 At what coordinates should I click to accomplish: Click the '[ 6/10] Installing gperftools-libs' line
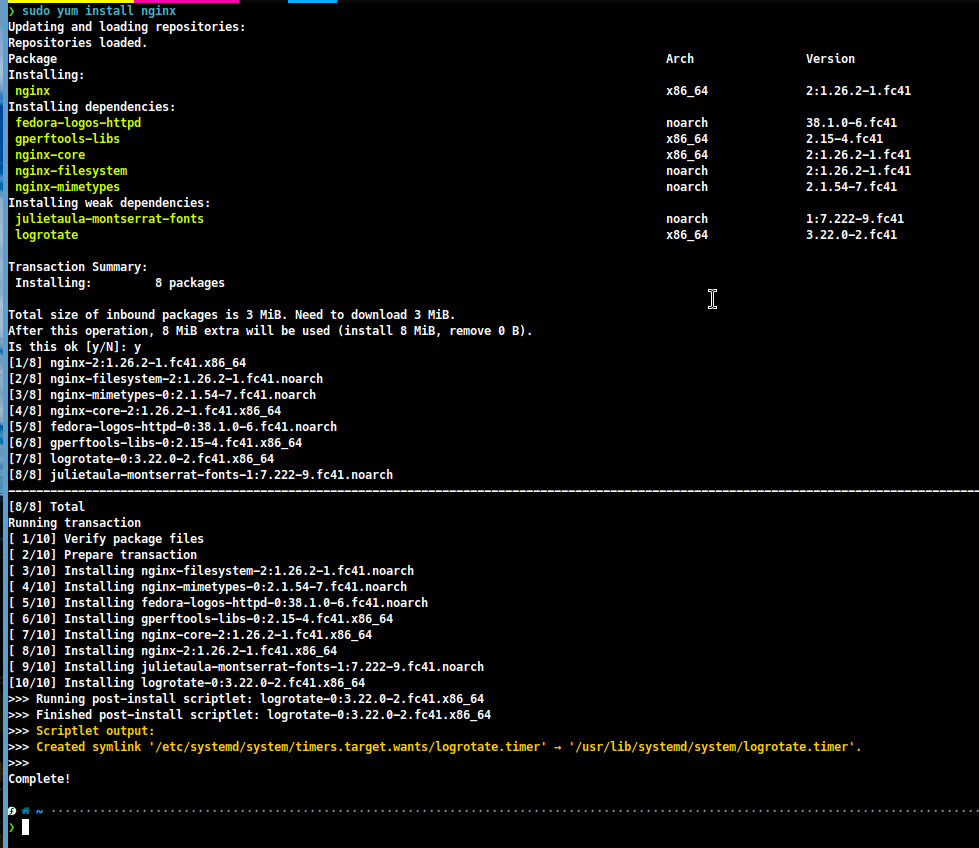[200, 619]
